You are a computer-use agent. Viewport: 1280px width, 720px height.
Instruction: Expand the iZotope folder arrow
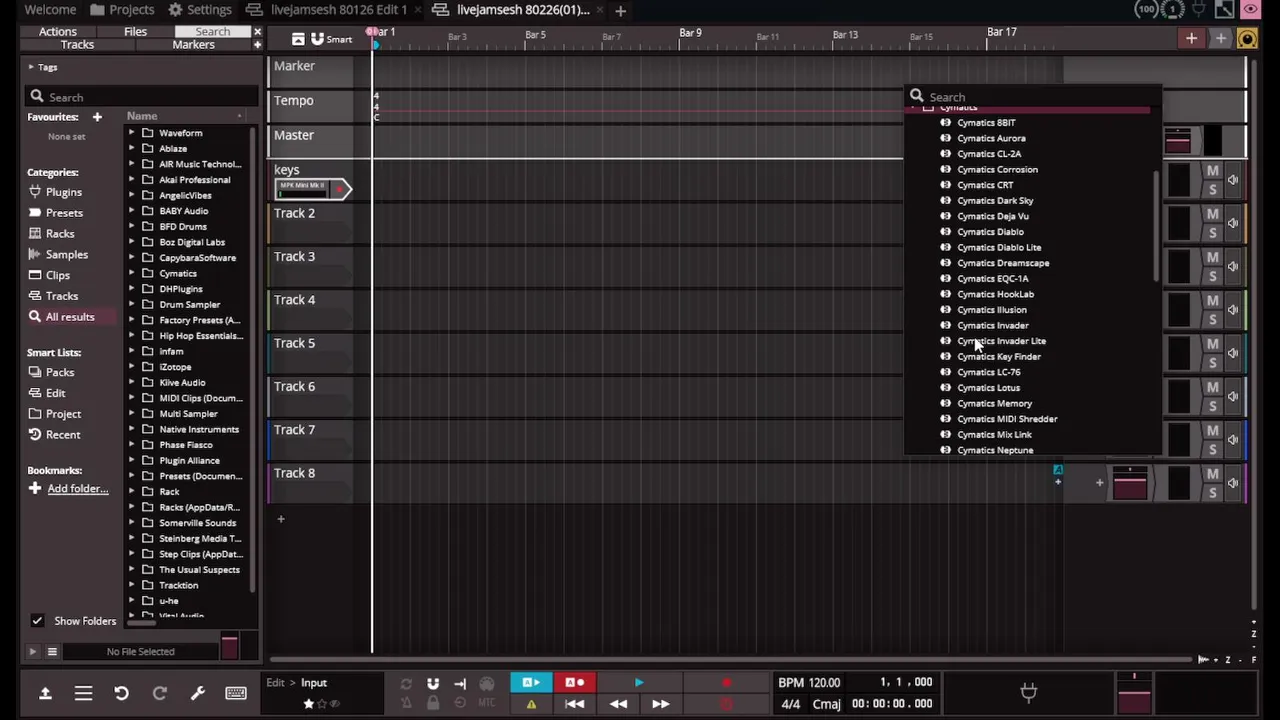click(132, 367)
